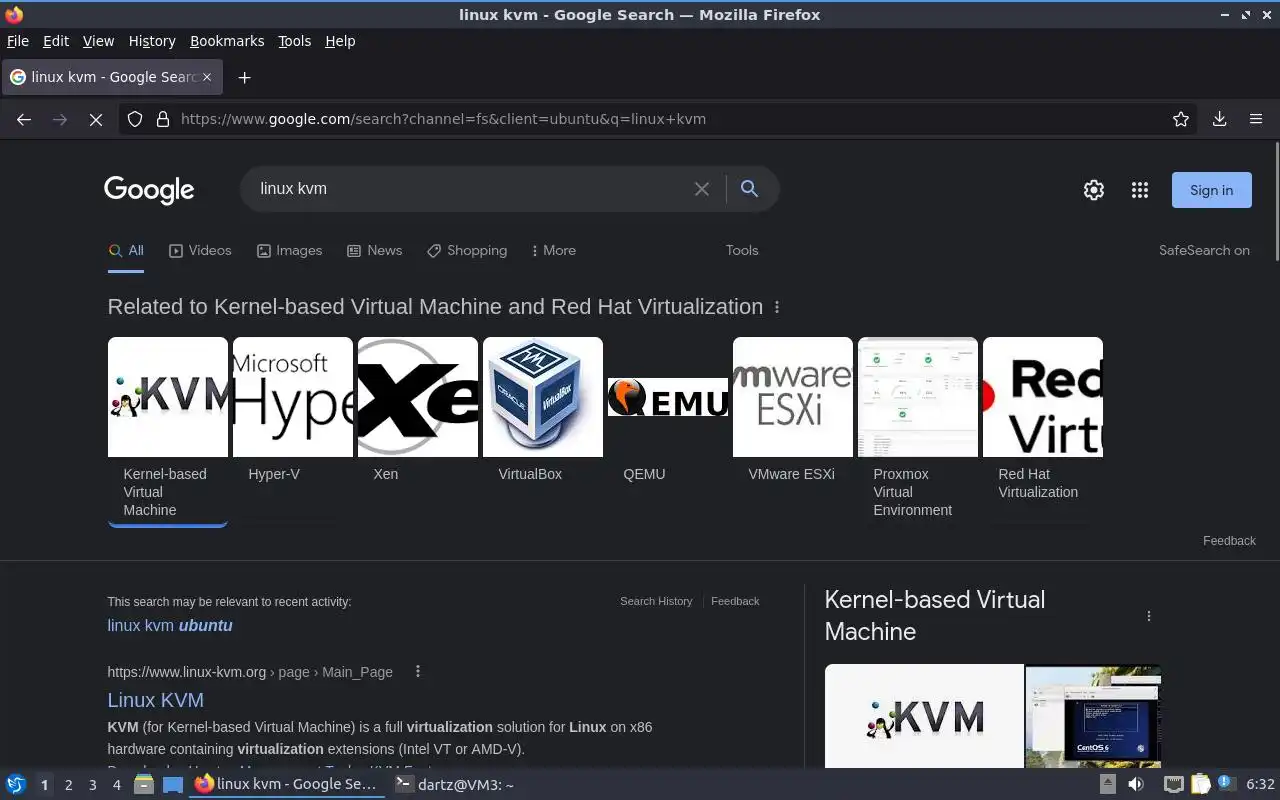Click the Google search input field
This screenshot has width=1280, height=800.
pos(470,189)
